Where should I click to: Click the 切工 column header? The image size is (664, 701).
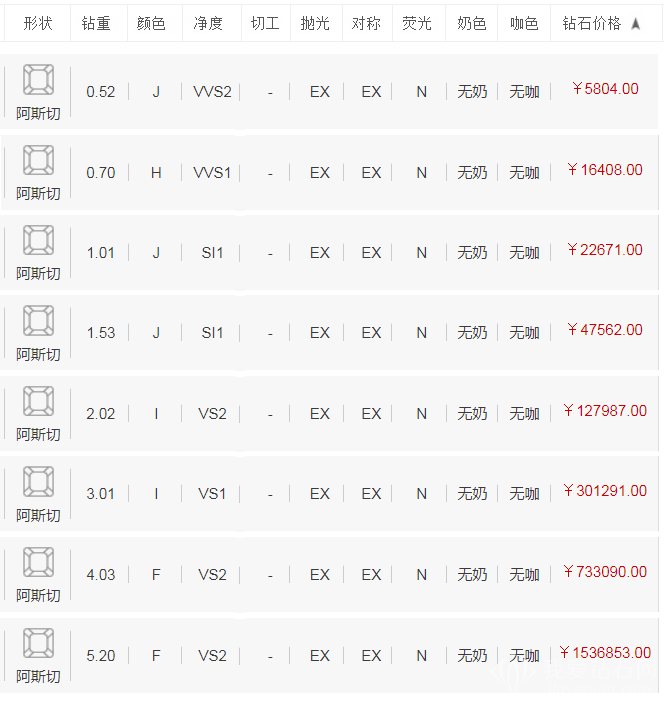pos(265,23)
